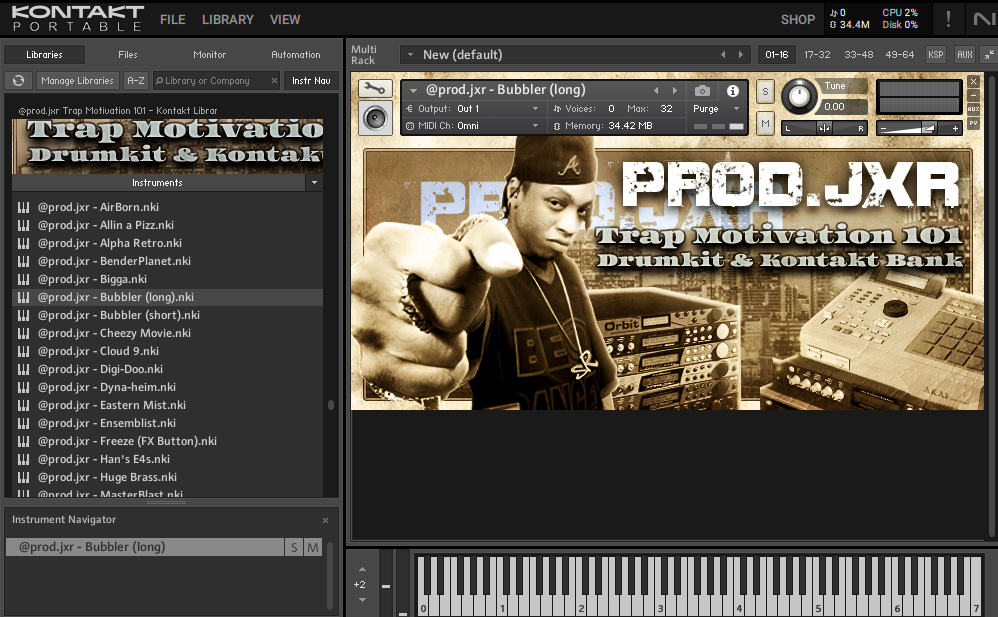998x617 pixels.
Task: Click the volume plus icon
Action: 955,129
